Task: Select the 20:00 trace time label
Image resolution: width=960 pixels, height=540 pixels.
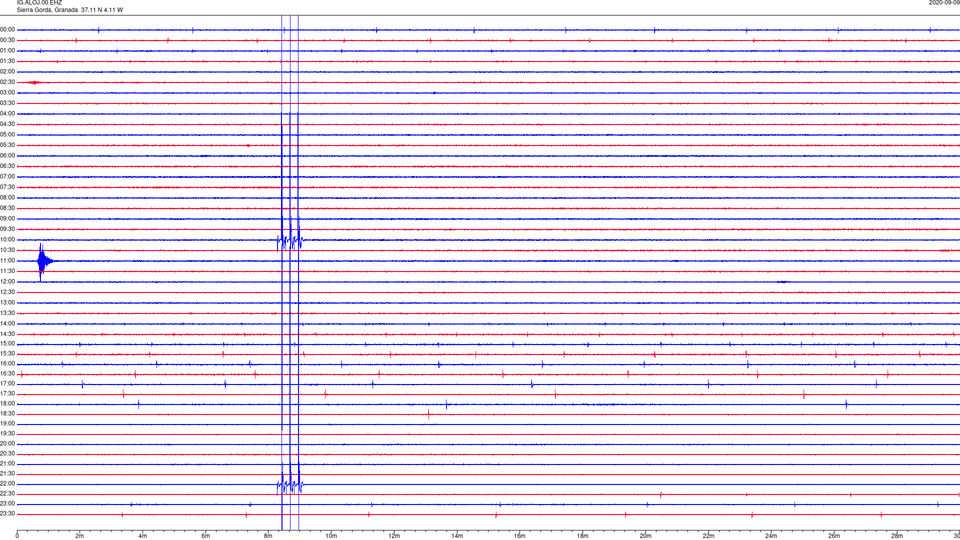Action: tap(7, 444)
